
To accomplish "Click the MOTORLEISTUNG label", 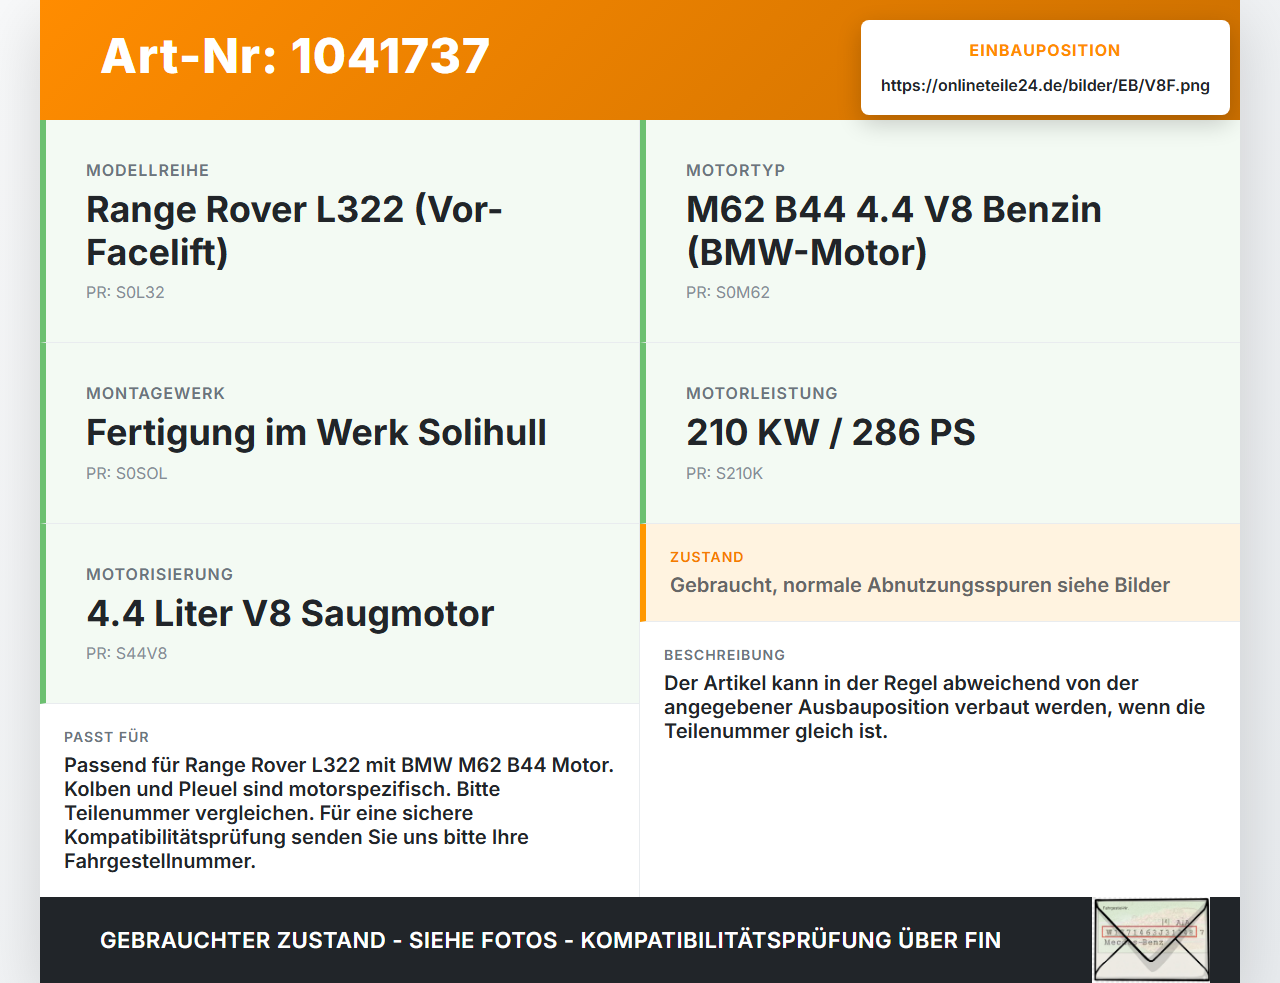I will [762, 393].
